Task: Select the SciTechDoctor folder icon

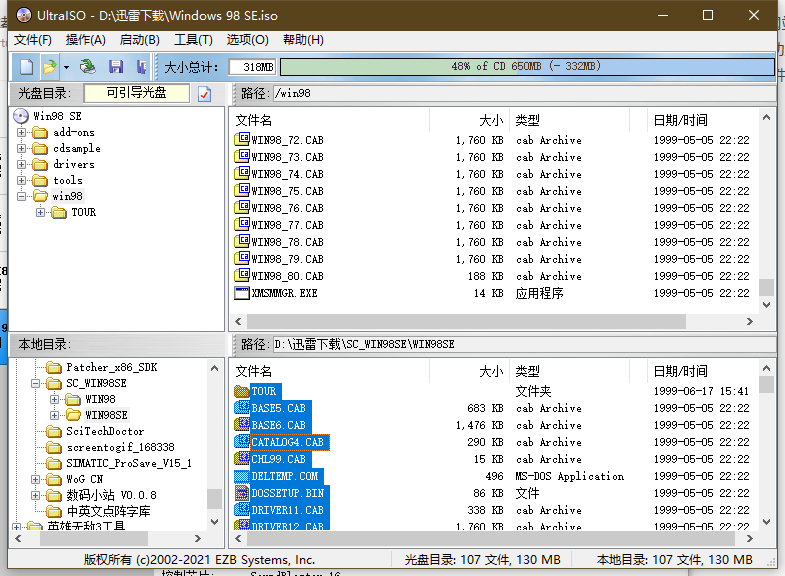Action: pyautogui.click(x=54, y=431)
